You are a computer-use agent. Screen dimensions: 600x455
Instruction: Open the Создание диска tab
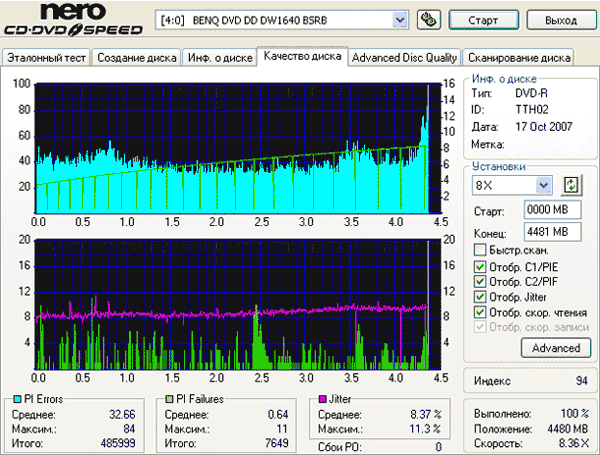pos(137,58)
